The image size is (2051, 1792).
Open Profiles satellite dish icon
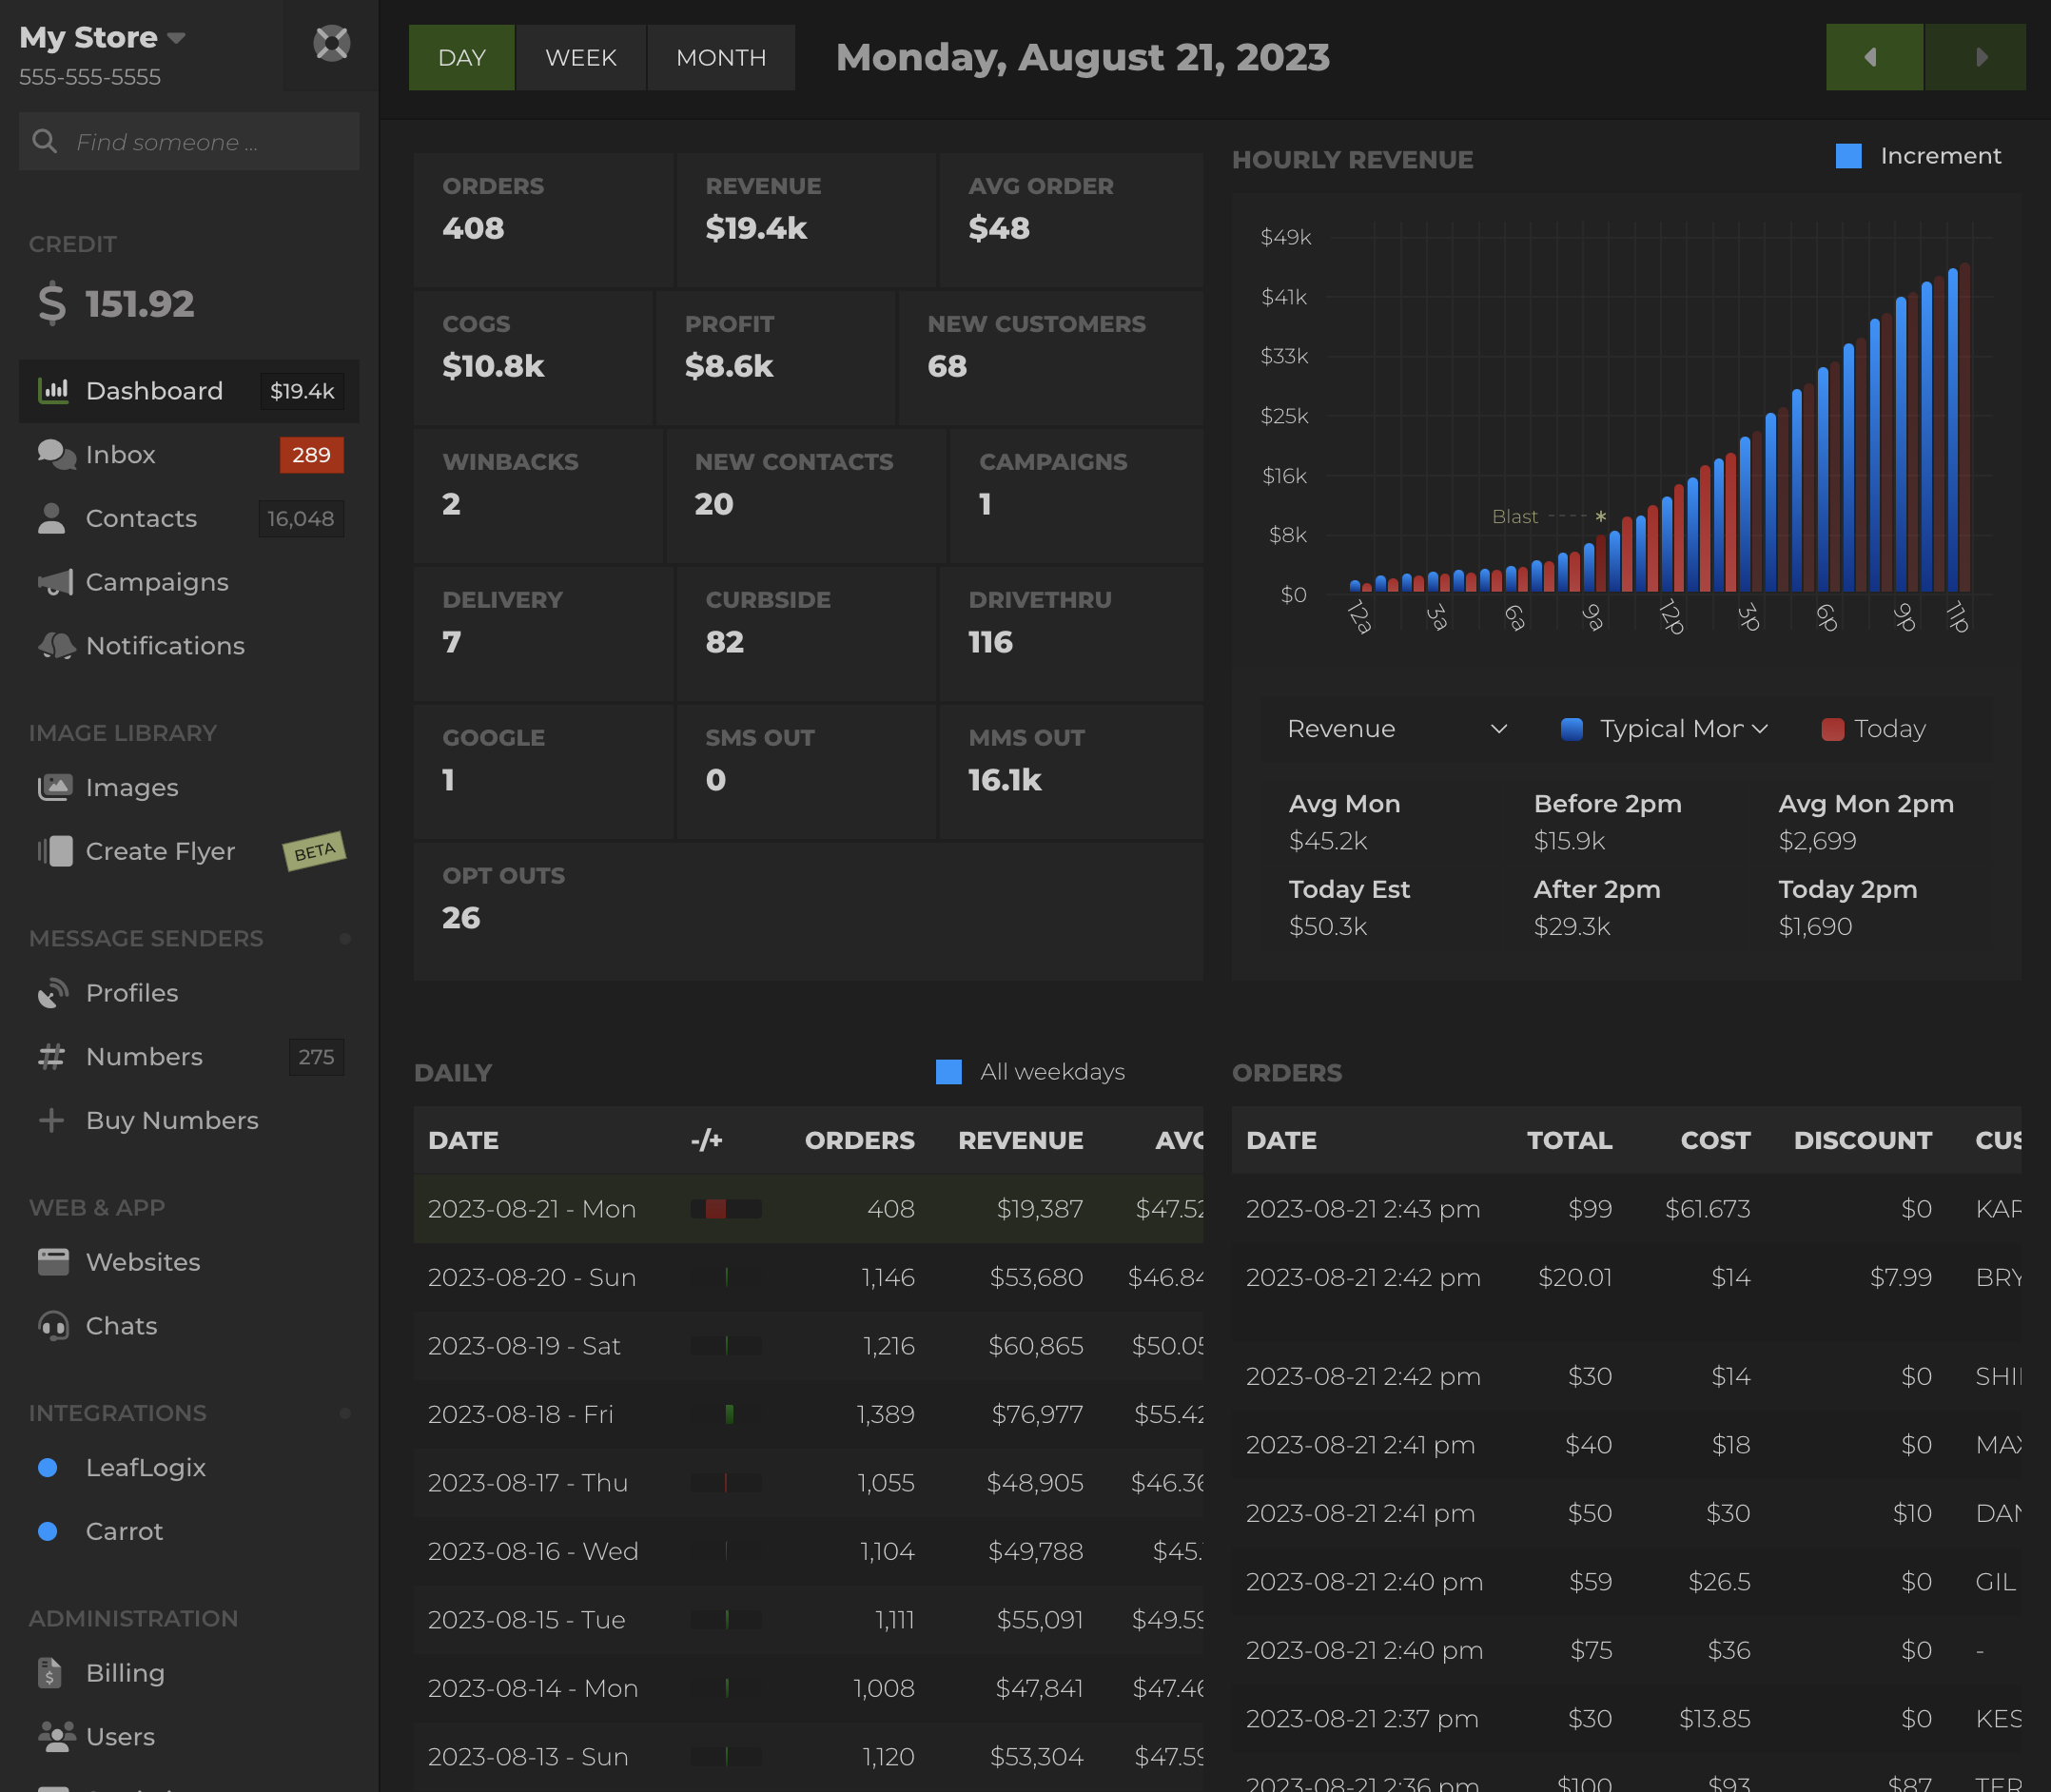[x=52, y=993]
